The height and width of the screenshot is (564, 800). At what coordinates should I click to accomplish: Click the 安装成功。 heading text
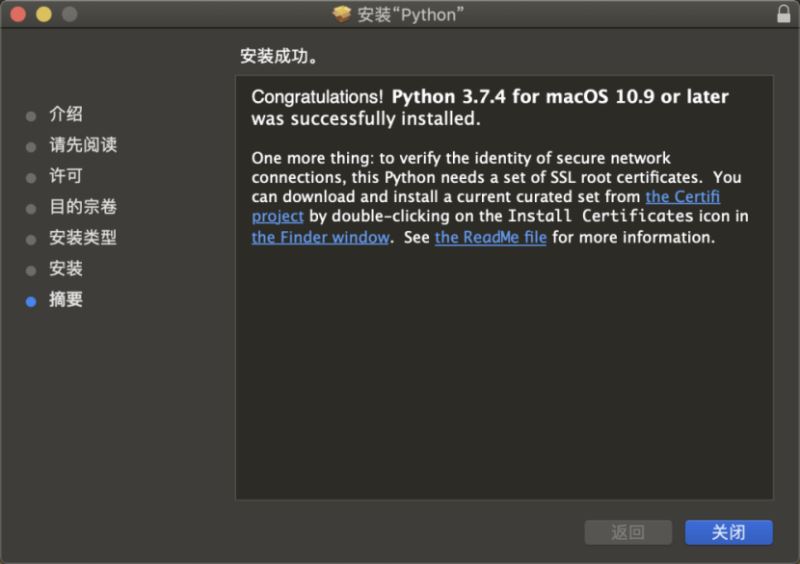pyautogui.click(x=279, y=56)
